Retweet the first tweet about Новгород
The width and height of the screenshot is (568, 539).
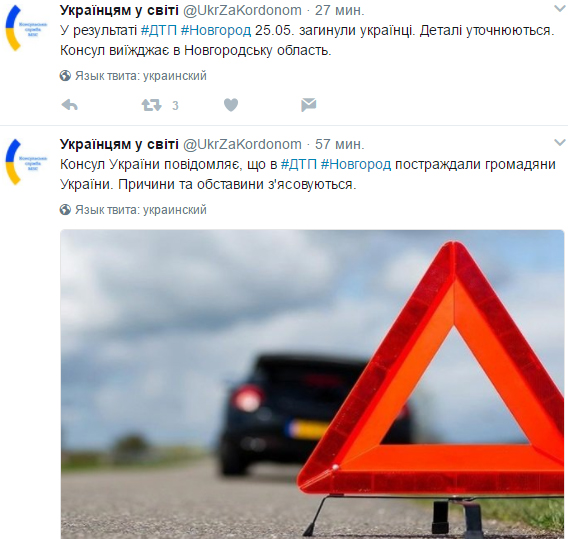coord(151,105)
